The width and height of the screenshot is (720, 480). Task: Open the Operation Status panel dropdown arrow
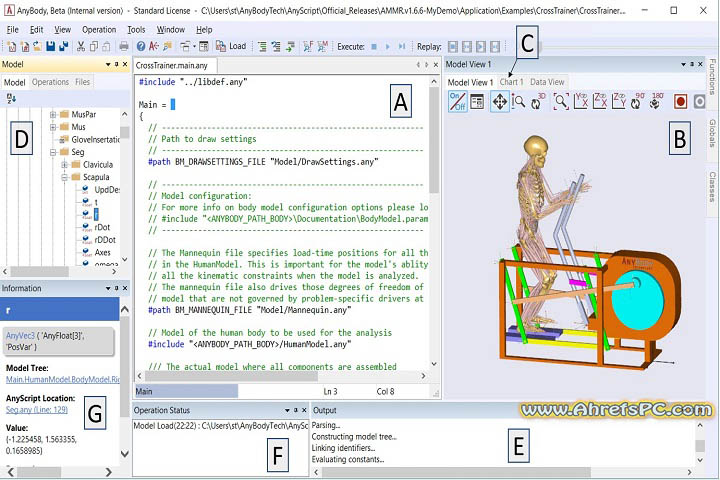287,410
